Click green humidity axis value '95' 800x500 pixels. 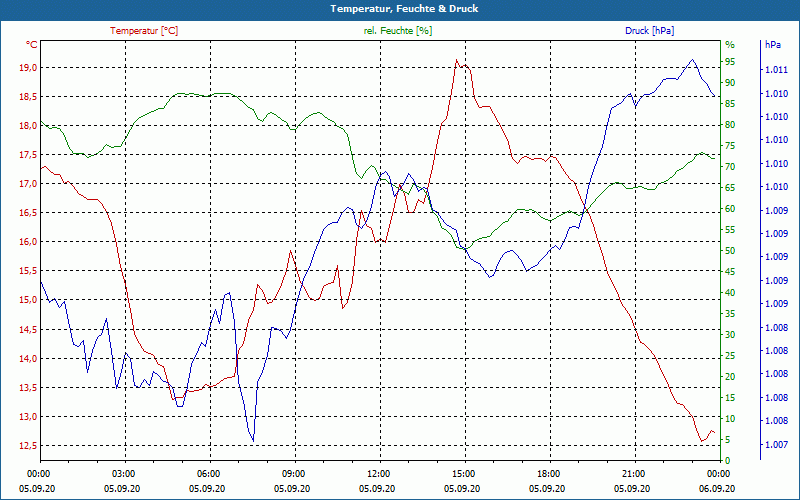730,62
